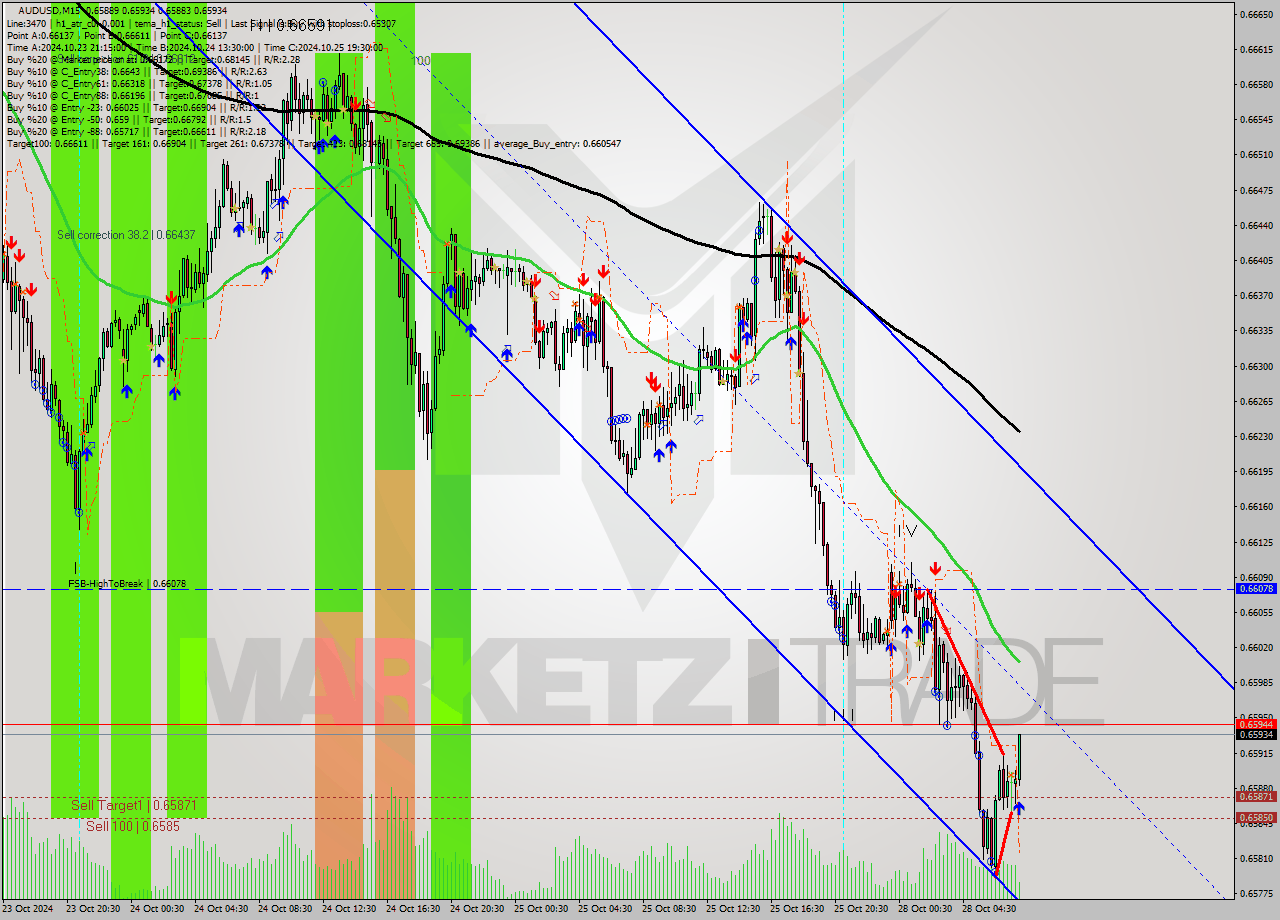Viewport: 1280px width, 920px height.
Task: Click the '28 Oct 04:30' time axis label
Action: [990, 909]
